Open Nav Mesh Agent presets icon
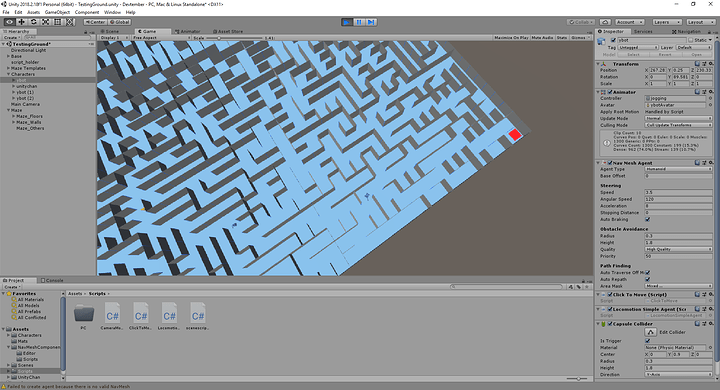Screen dimensions: 720x390 click(704, 163)
